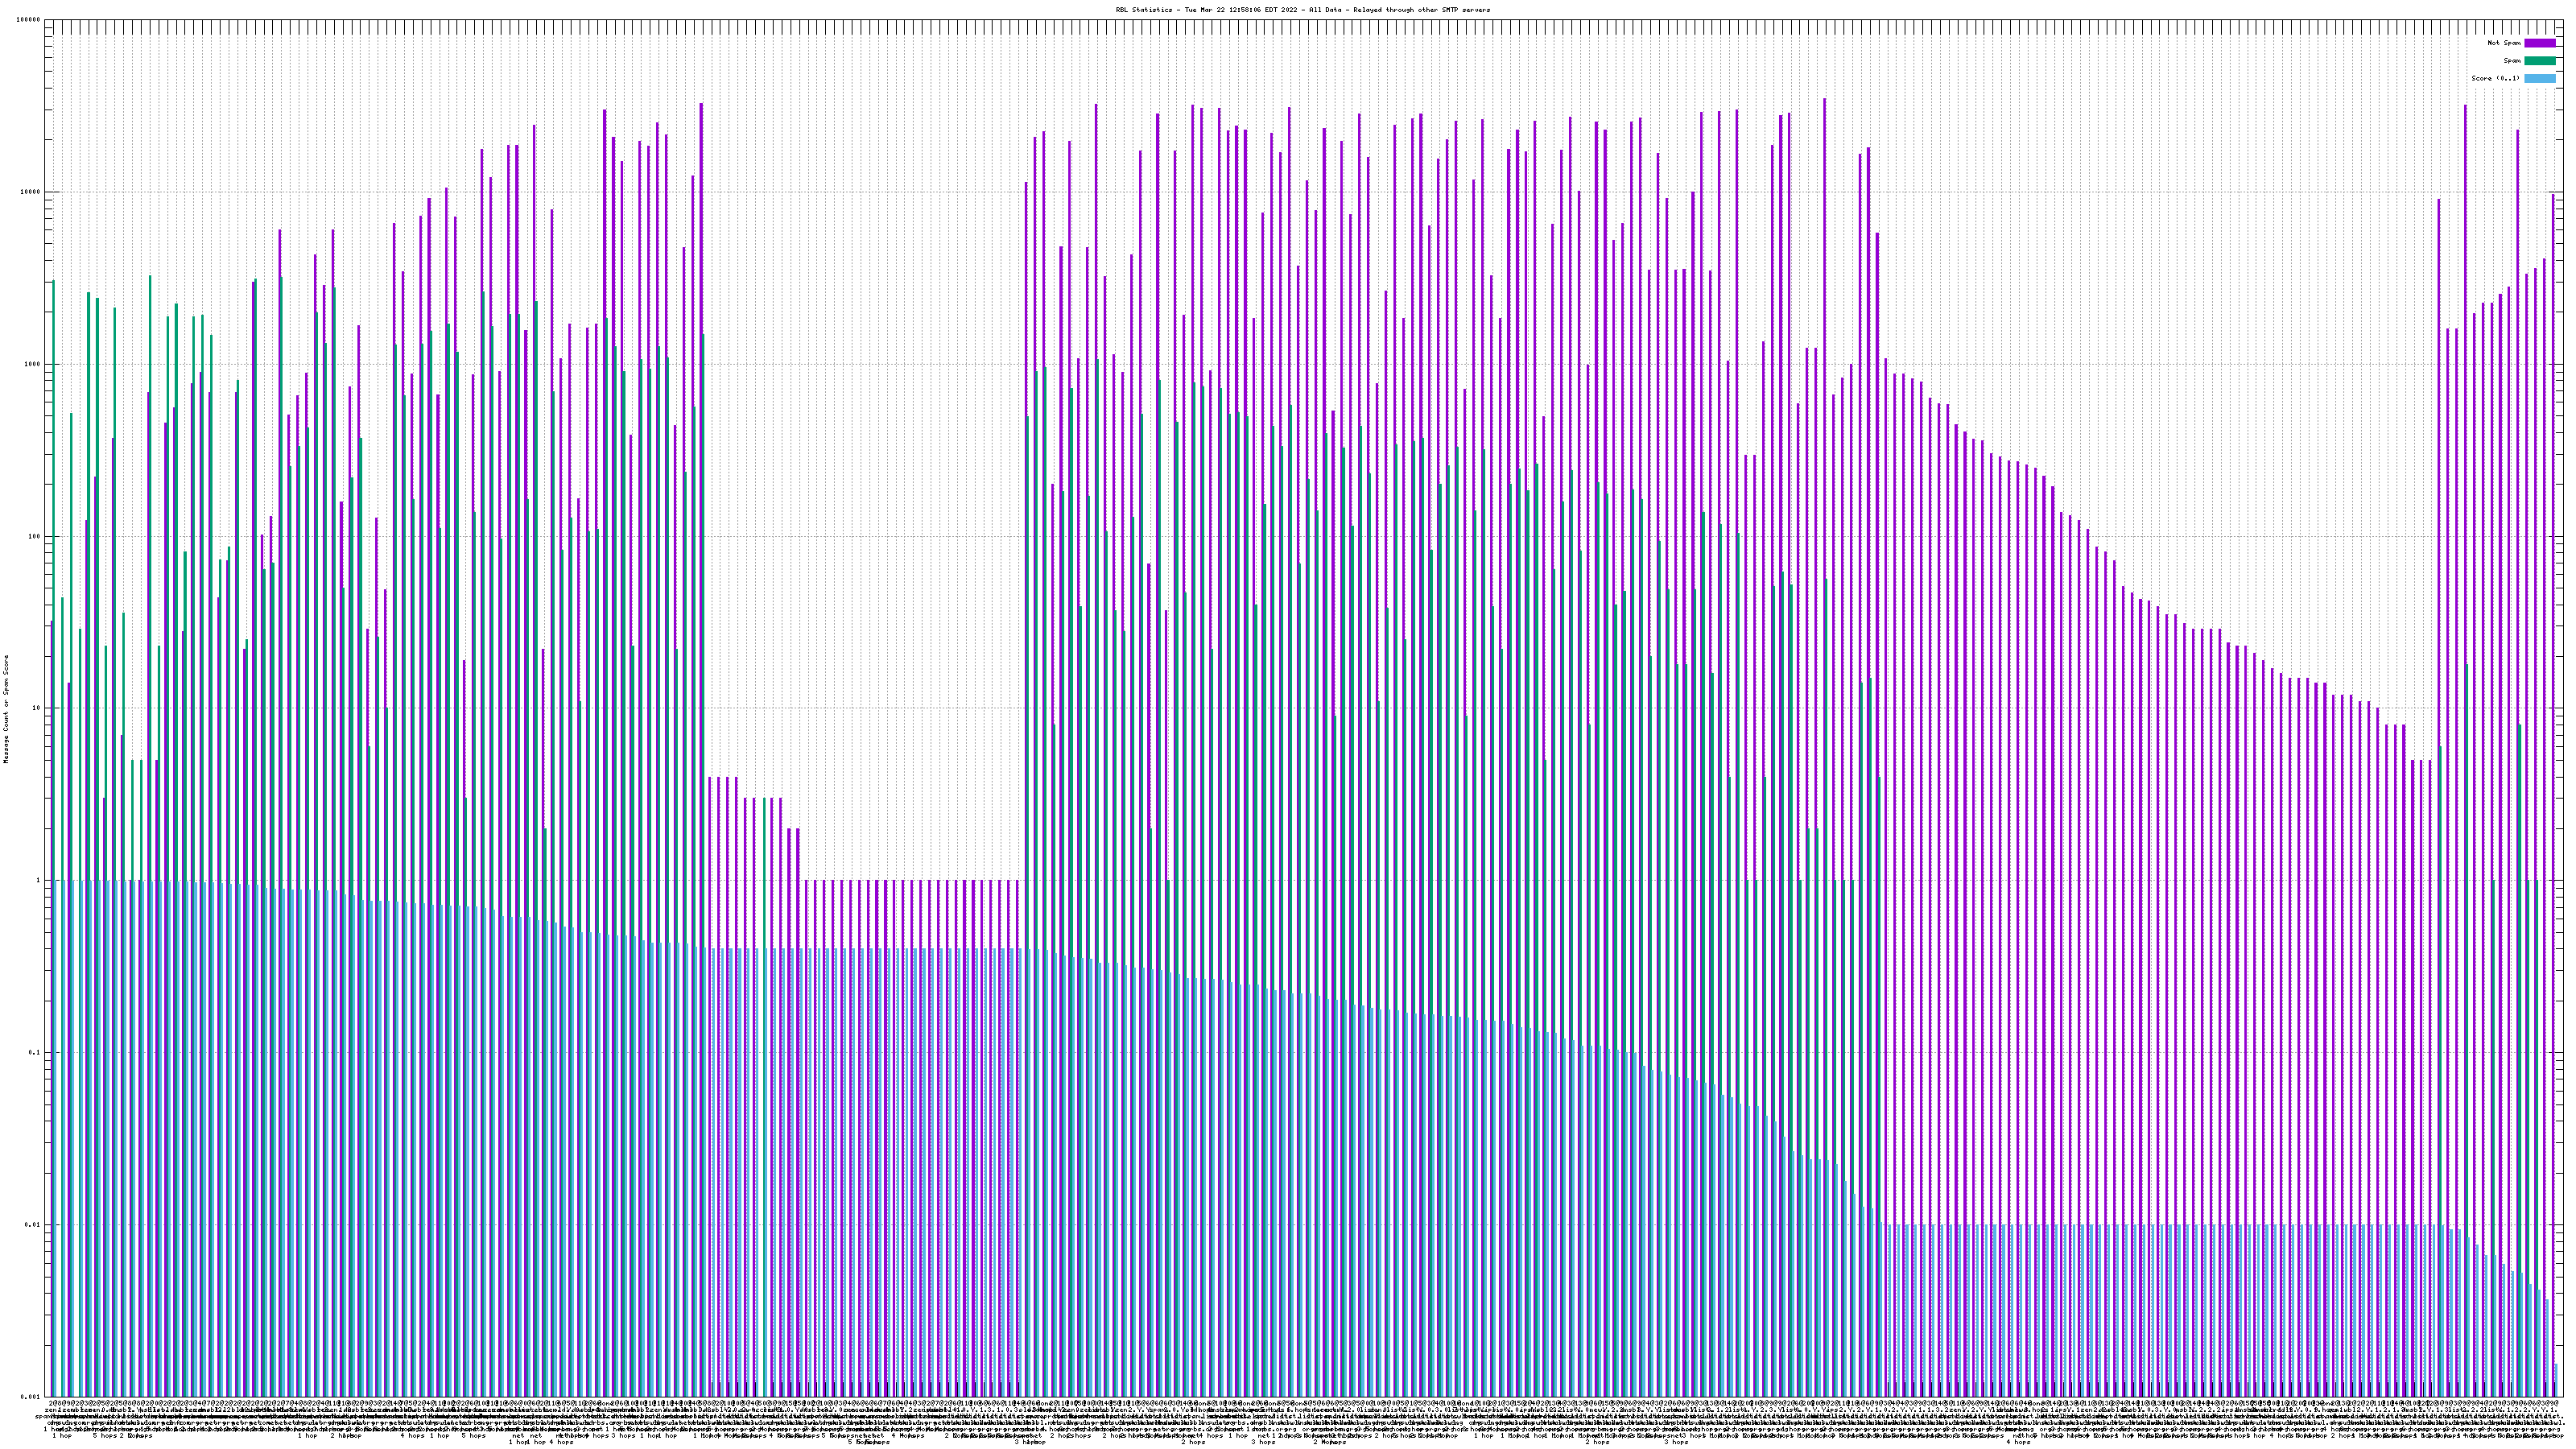The height and width of the screenshot is (1449, 2576).
Task: Click the 1 y-axis tick label
Action: [39, 880]
